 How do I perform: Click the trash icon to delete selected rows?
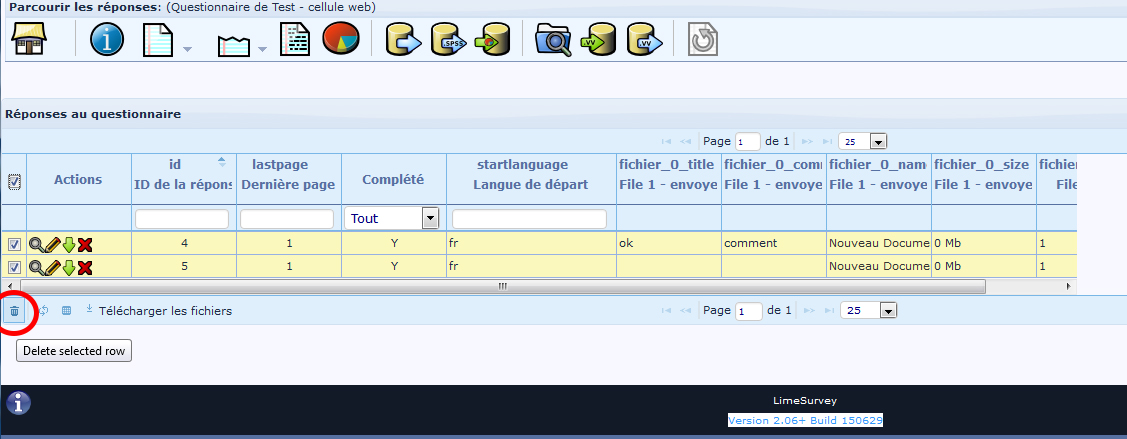click(x=14, y=311)
